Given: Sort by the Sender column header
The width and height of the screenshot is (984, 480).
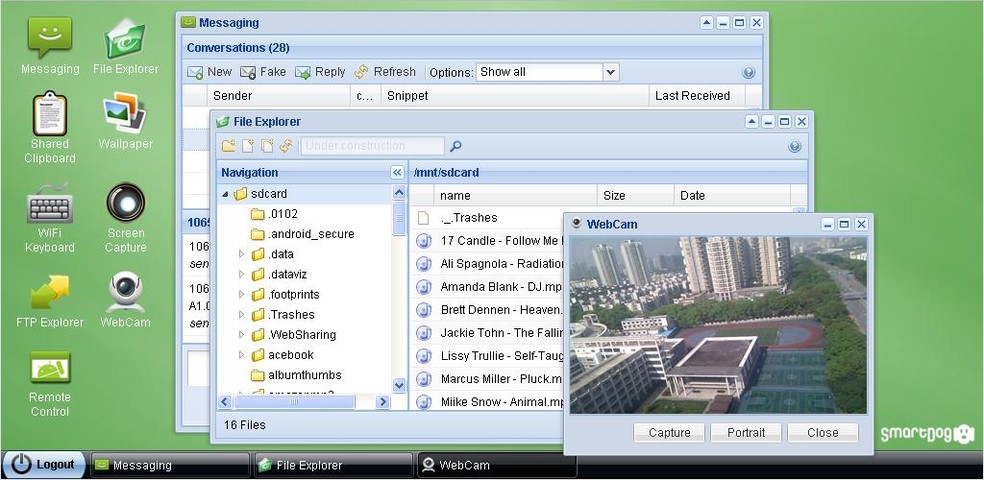Looking at the screenshot, I should pos(279,96).
